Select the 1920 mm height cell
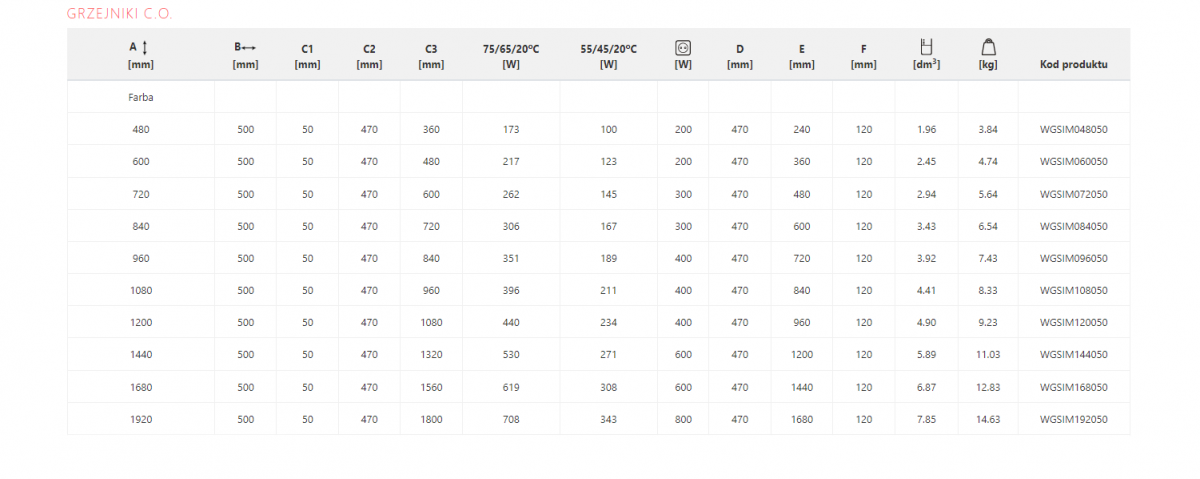This screenshot has height=479, width=1200. (140, 419)
